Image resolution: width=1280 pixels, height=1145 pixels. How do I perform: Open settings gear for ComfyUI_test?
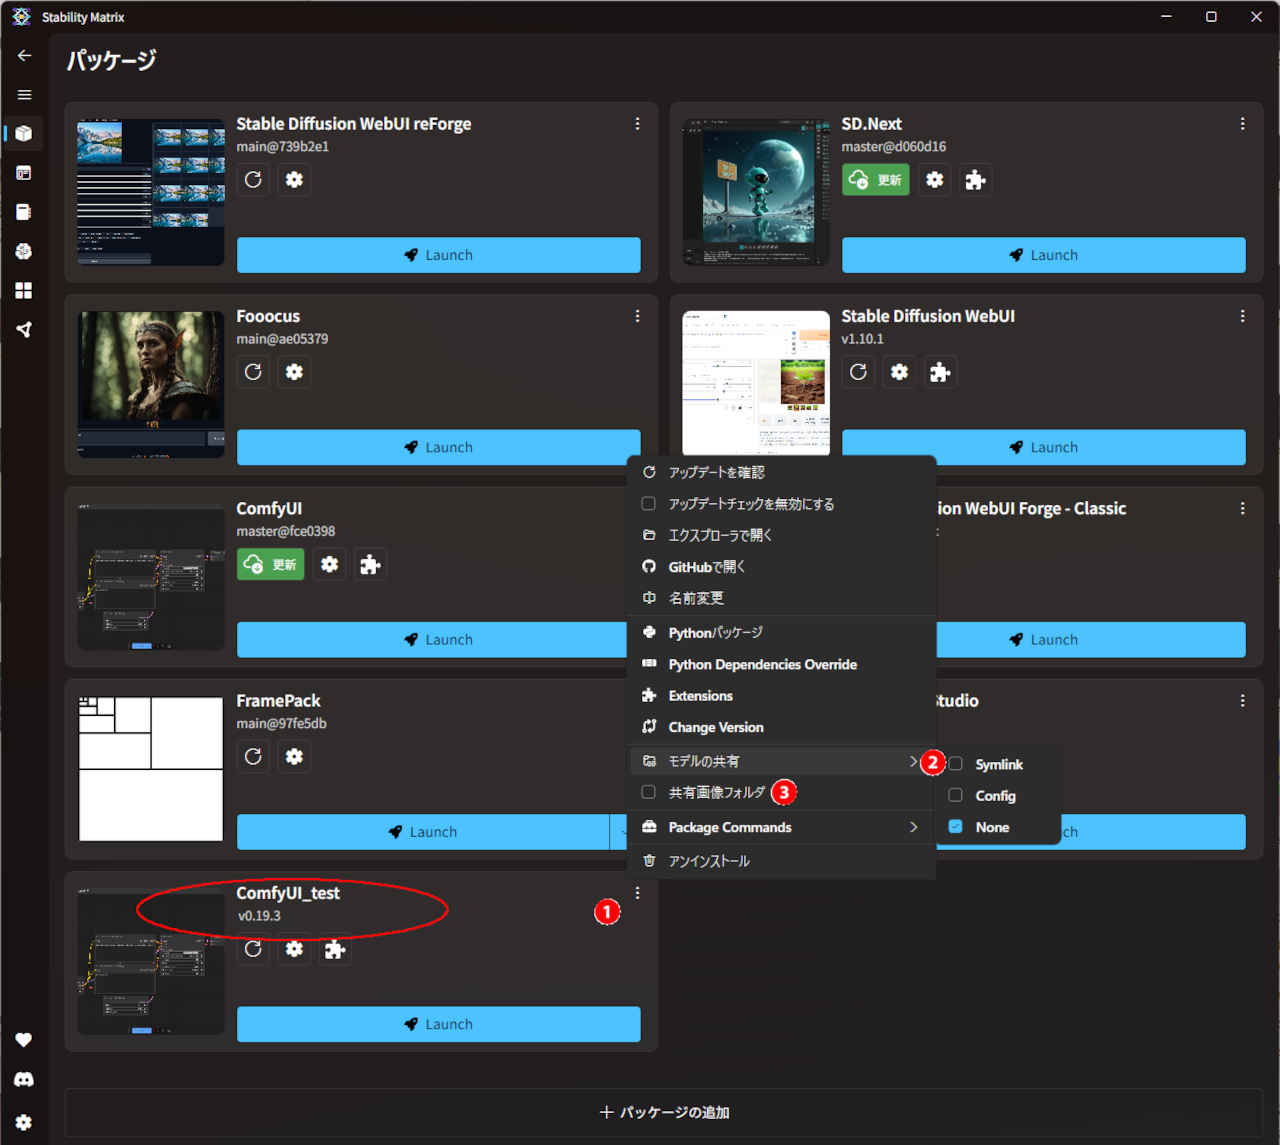click(x=294, y=948)
